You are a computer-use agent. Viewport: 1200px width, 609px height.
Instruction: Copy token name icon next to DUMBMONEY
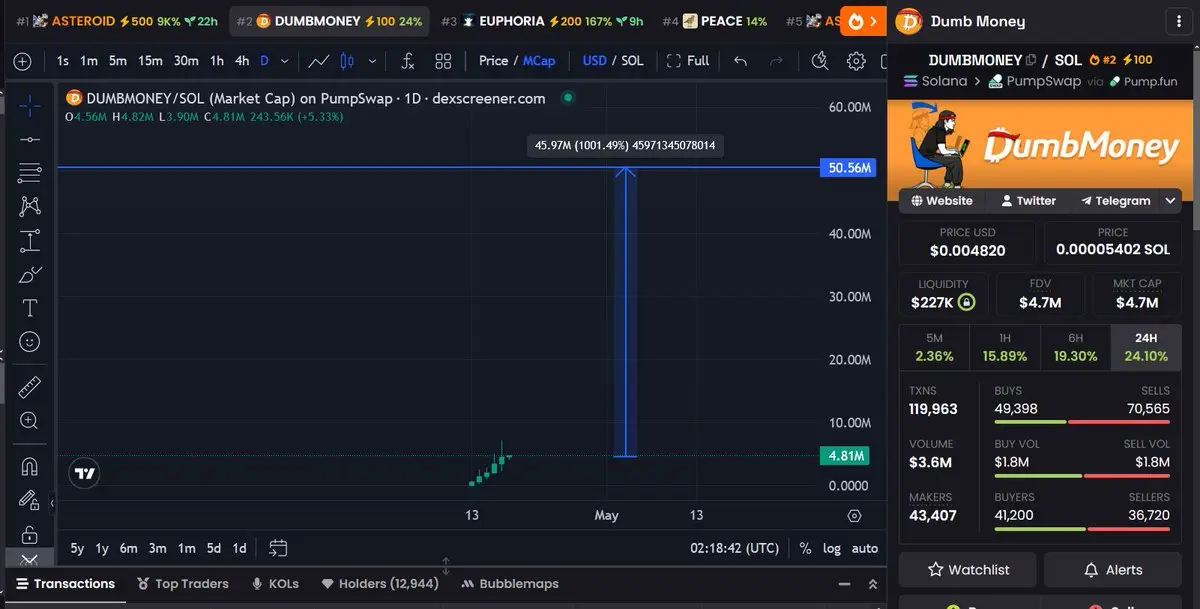pos(1031,60)
